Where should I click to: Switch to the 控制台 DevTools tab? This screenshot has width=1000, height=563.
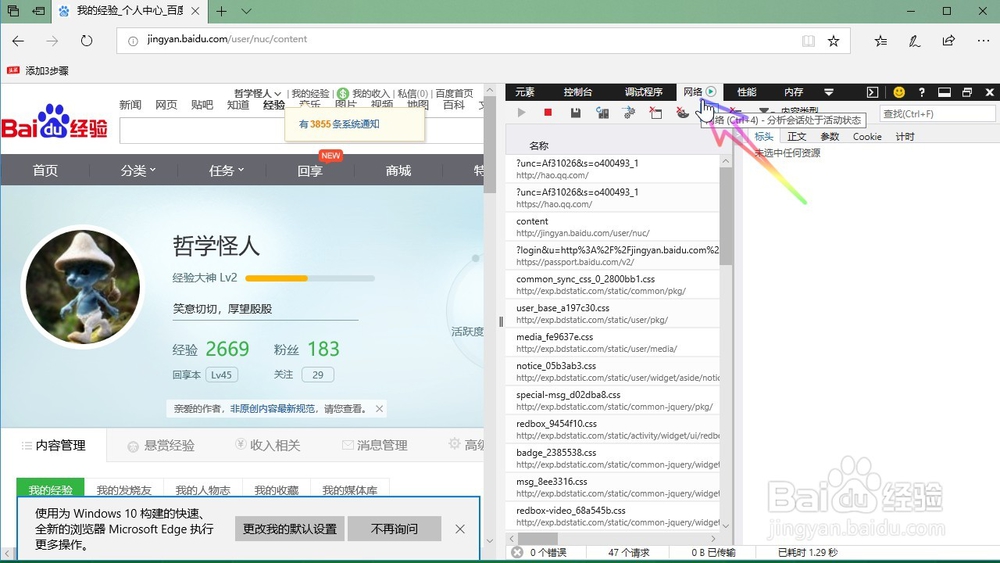click(578, 92)
